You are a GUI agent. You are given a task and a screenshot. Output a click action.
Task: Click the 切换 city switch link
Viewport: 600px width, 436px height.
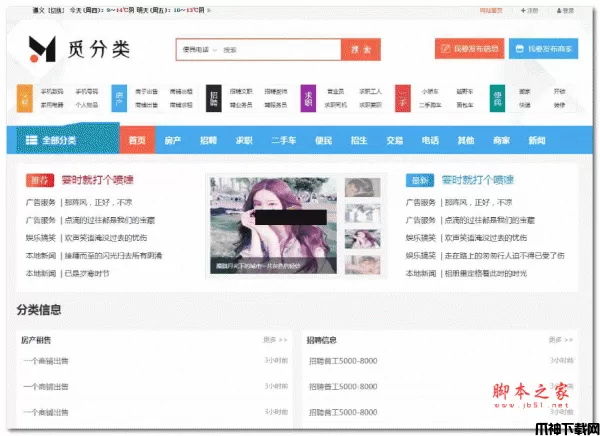pyautogui.click(x=57, y=10)
